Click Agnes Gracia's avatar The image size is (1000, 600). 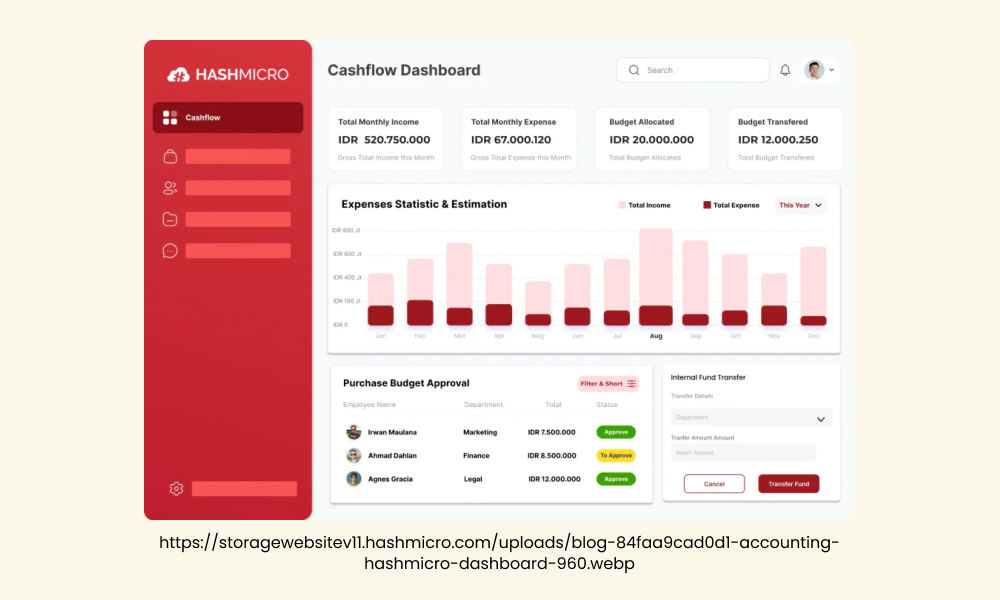point(353,479)
